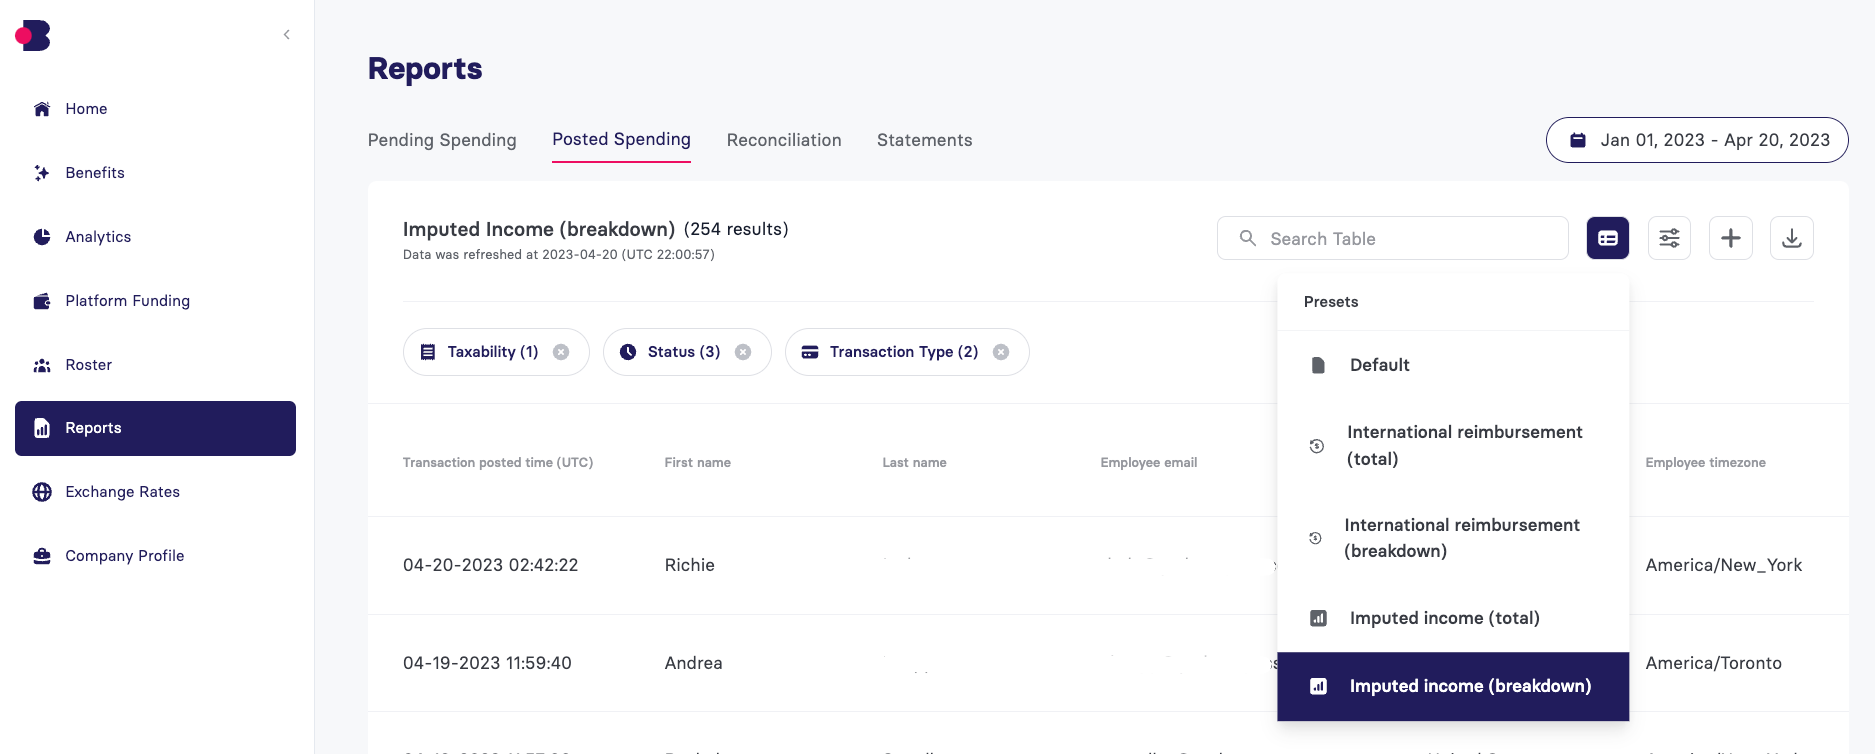Collapse the sidebar with the chevron
This screenshot has width=1875, height=754.
pyautogui.click(x=287, y=35)
